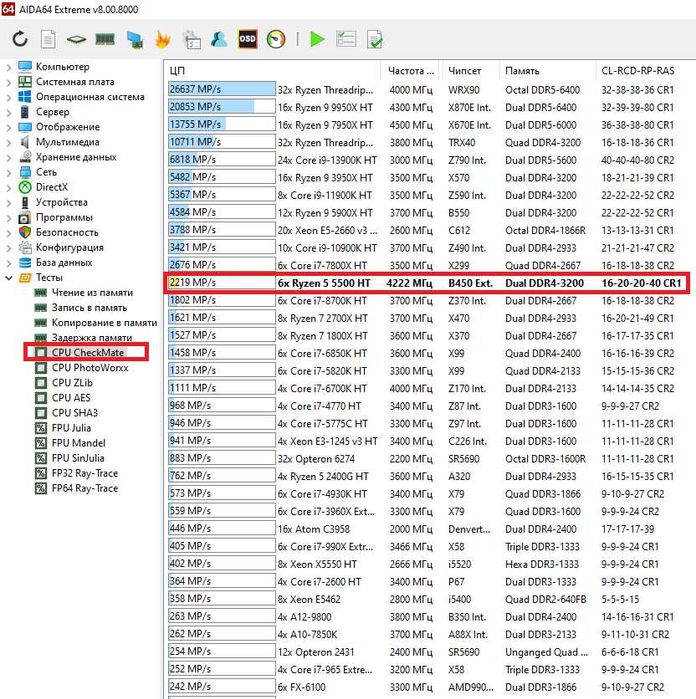Sort by the Память column header

(548, 71)
